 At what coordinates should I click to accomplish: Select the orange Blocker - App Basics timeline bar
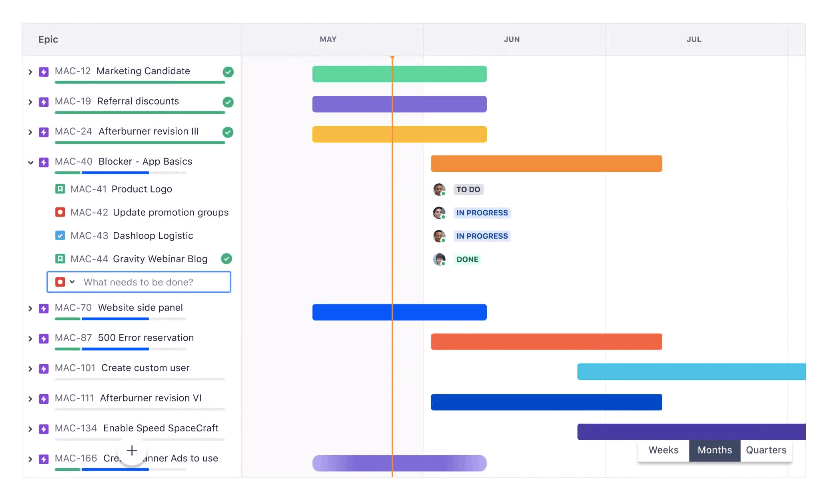pyautogui.click(x=546, y=163)
